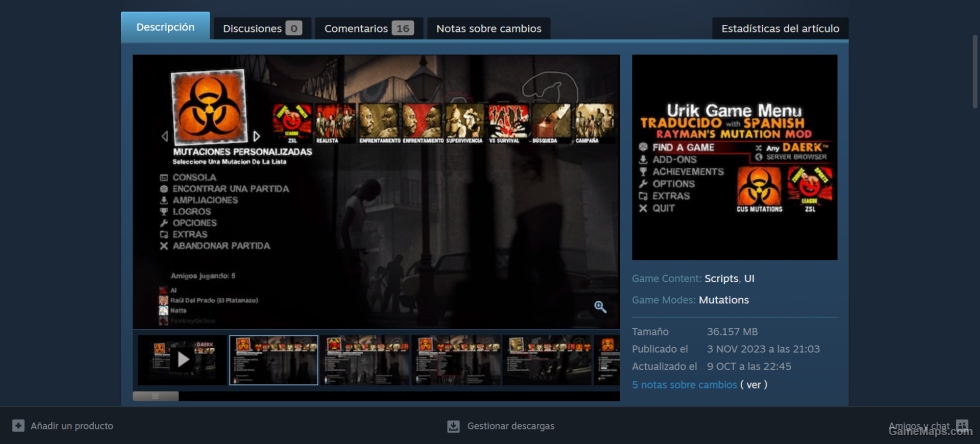
Task: Click the 9 OCT updated date
Action: tap(749, 366)
